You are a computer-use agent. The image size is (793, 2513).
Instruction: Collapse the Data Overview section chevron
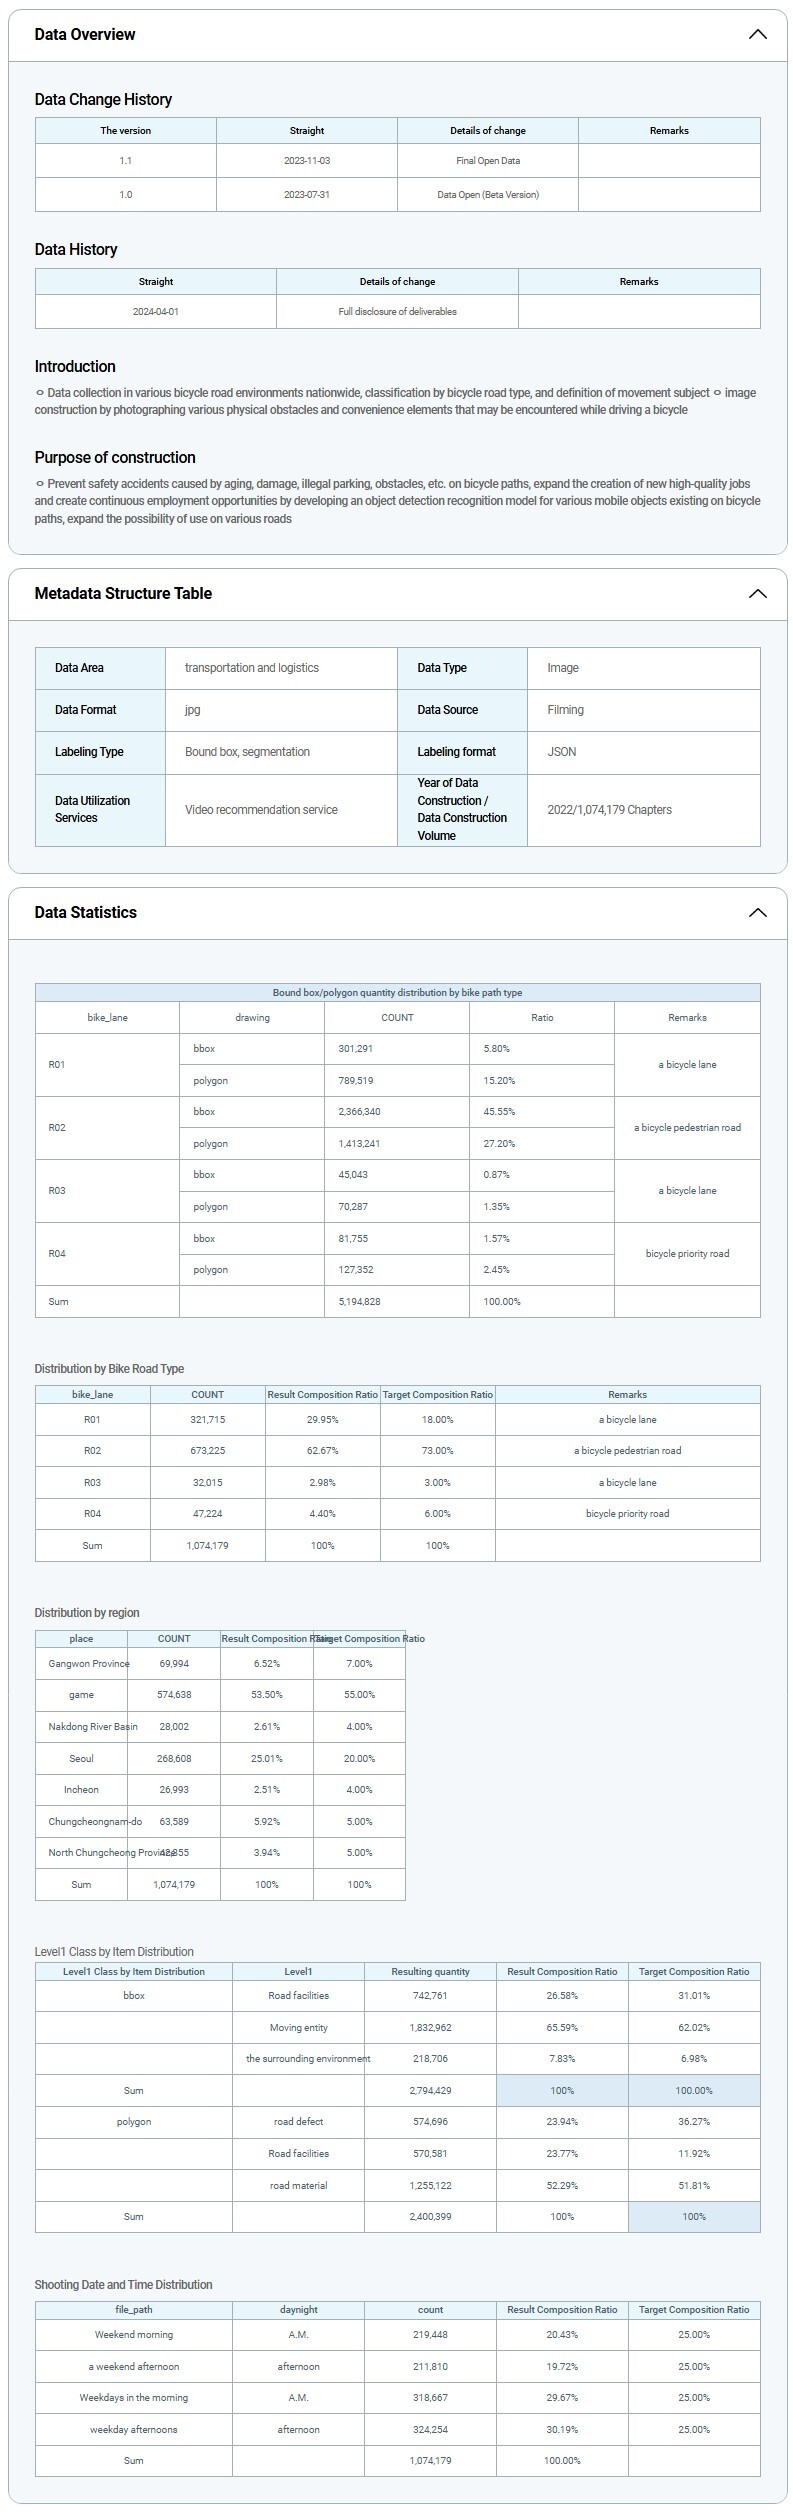[757, 35]
